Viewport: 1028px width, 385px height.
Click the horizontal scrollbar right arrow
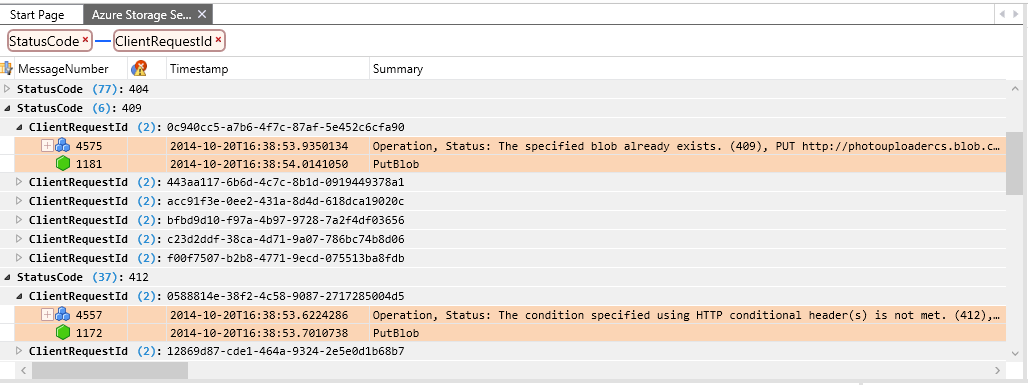tap(998, 371)
